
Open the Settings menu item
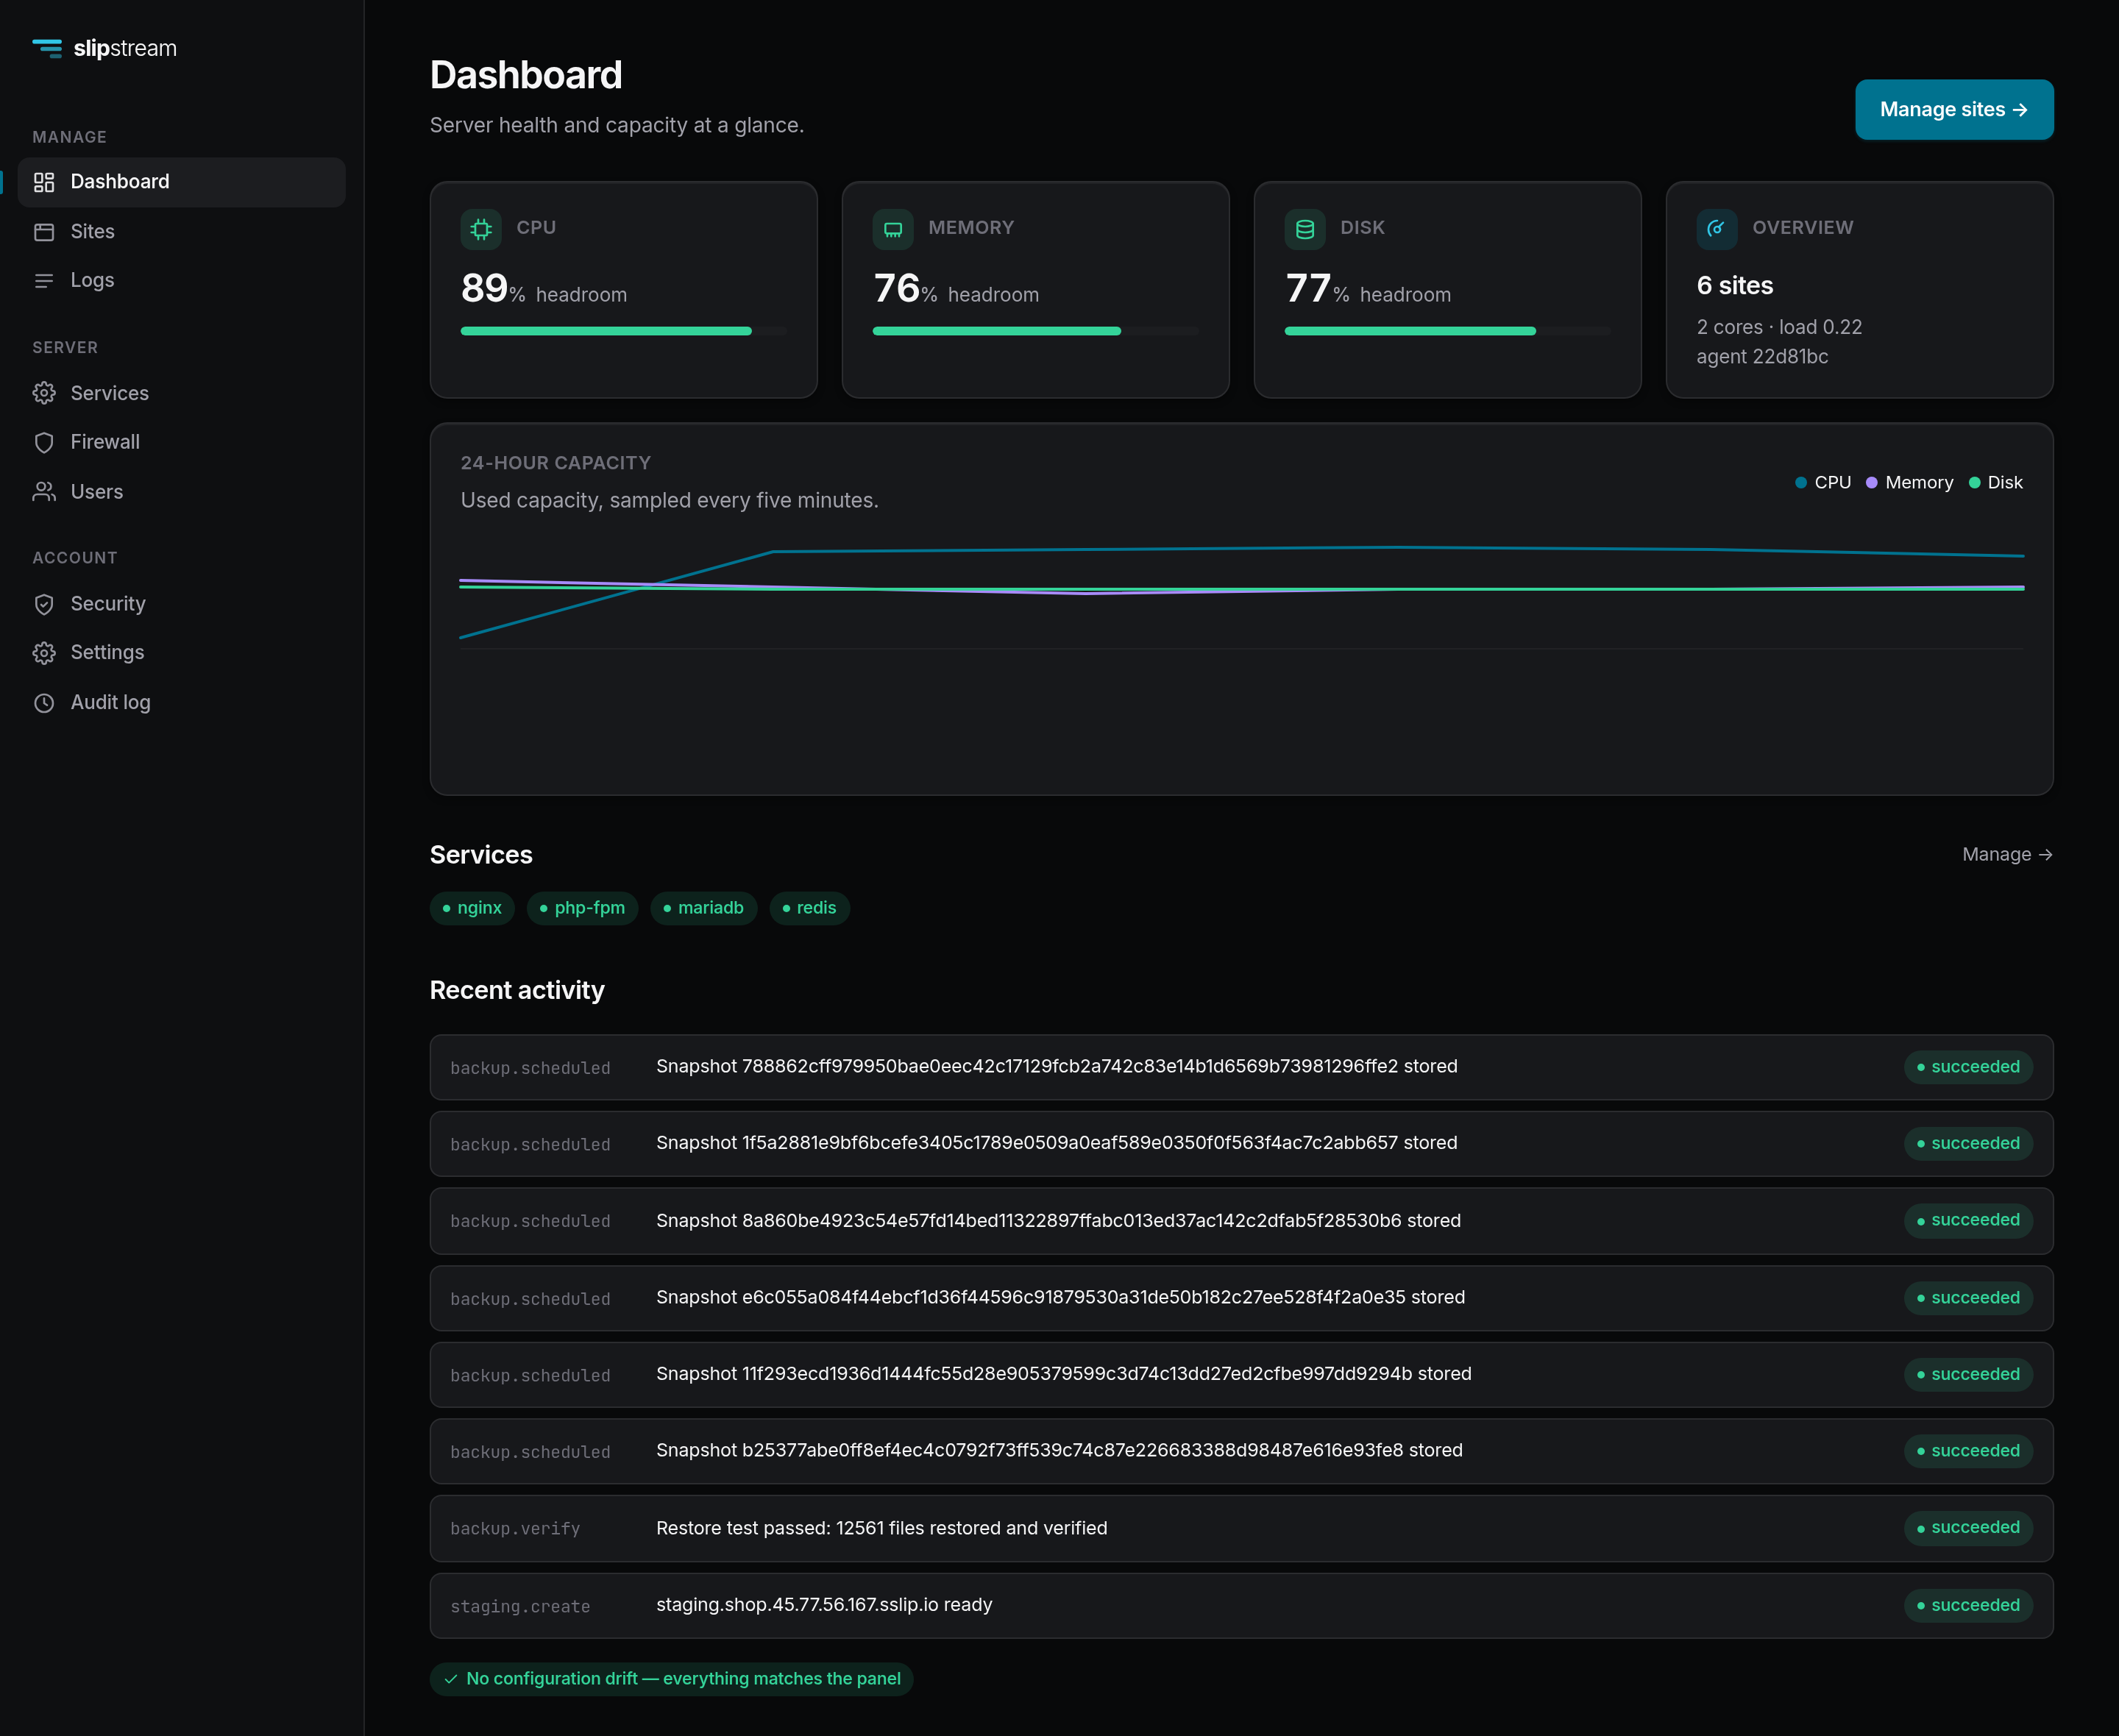click(x=182, y=653)
